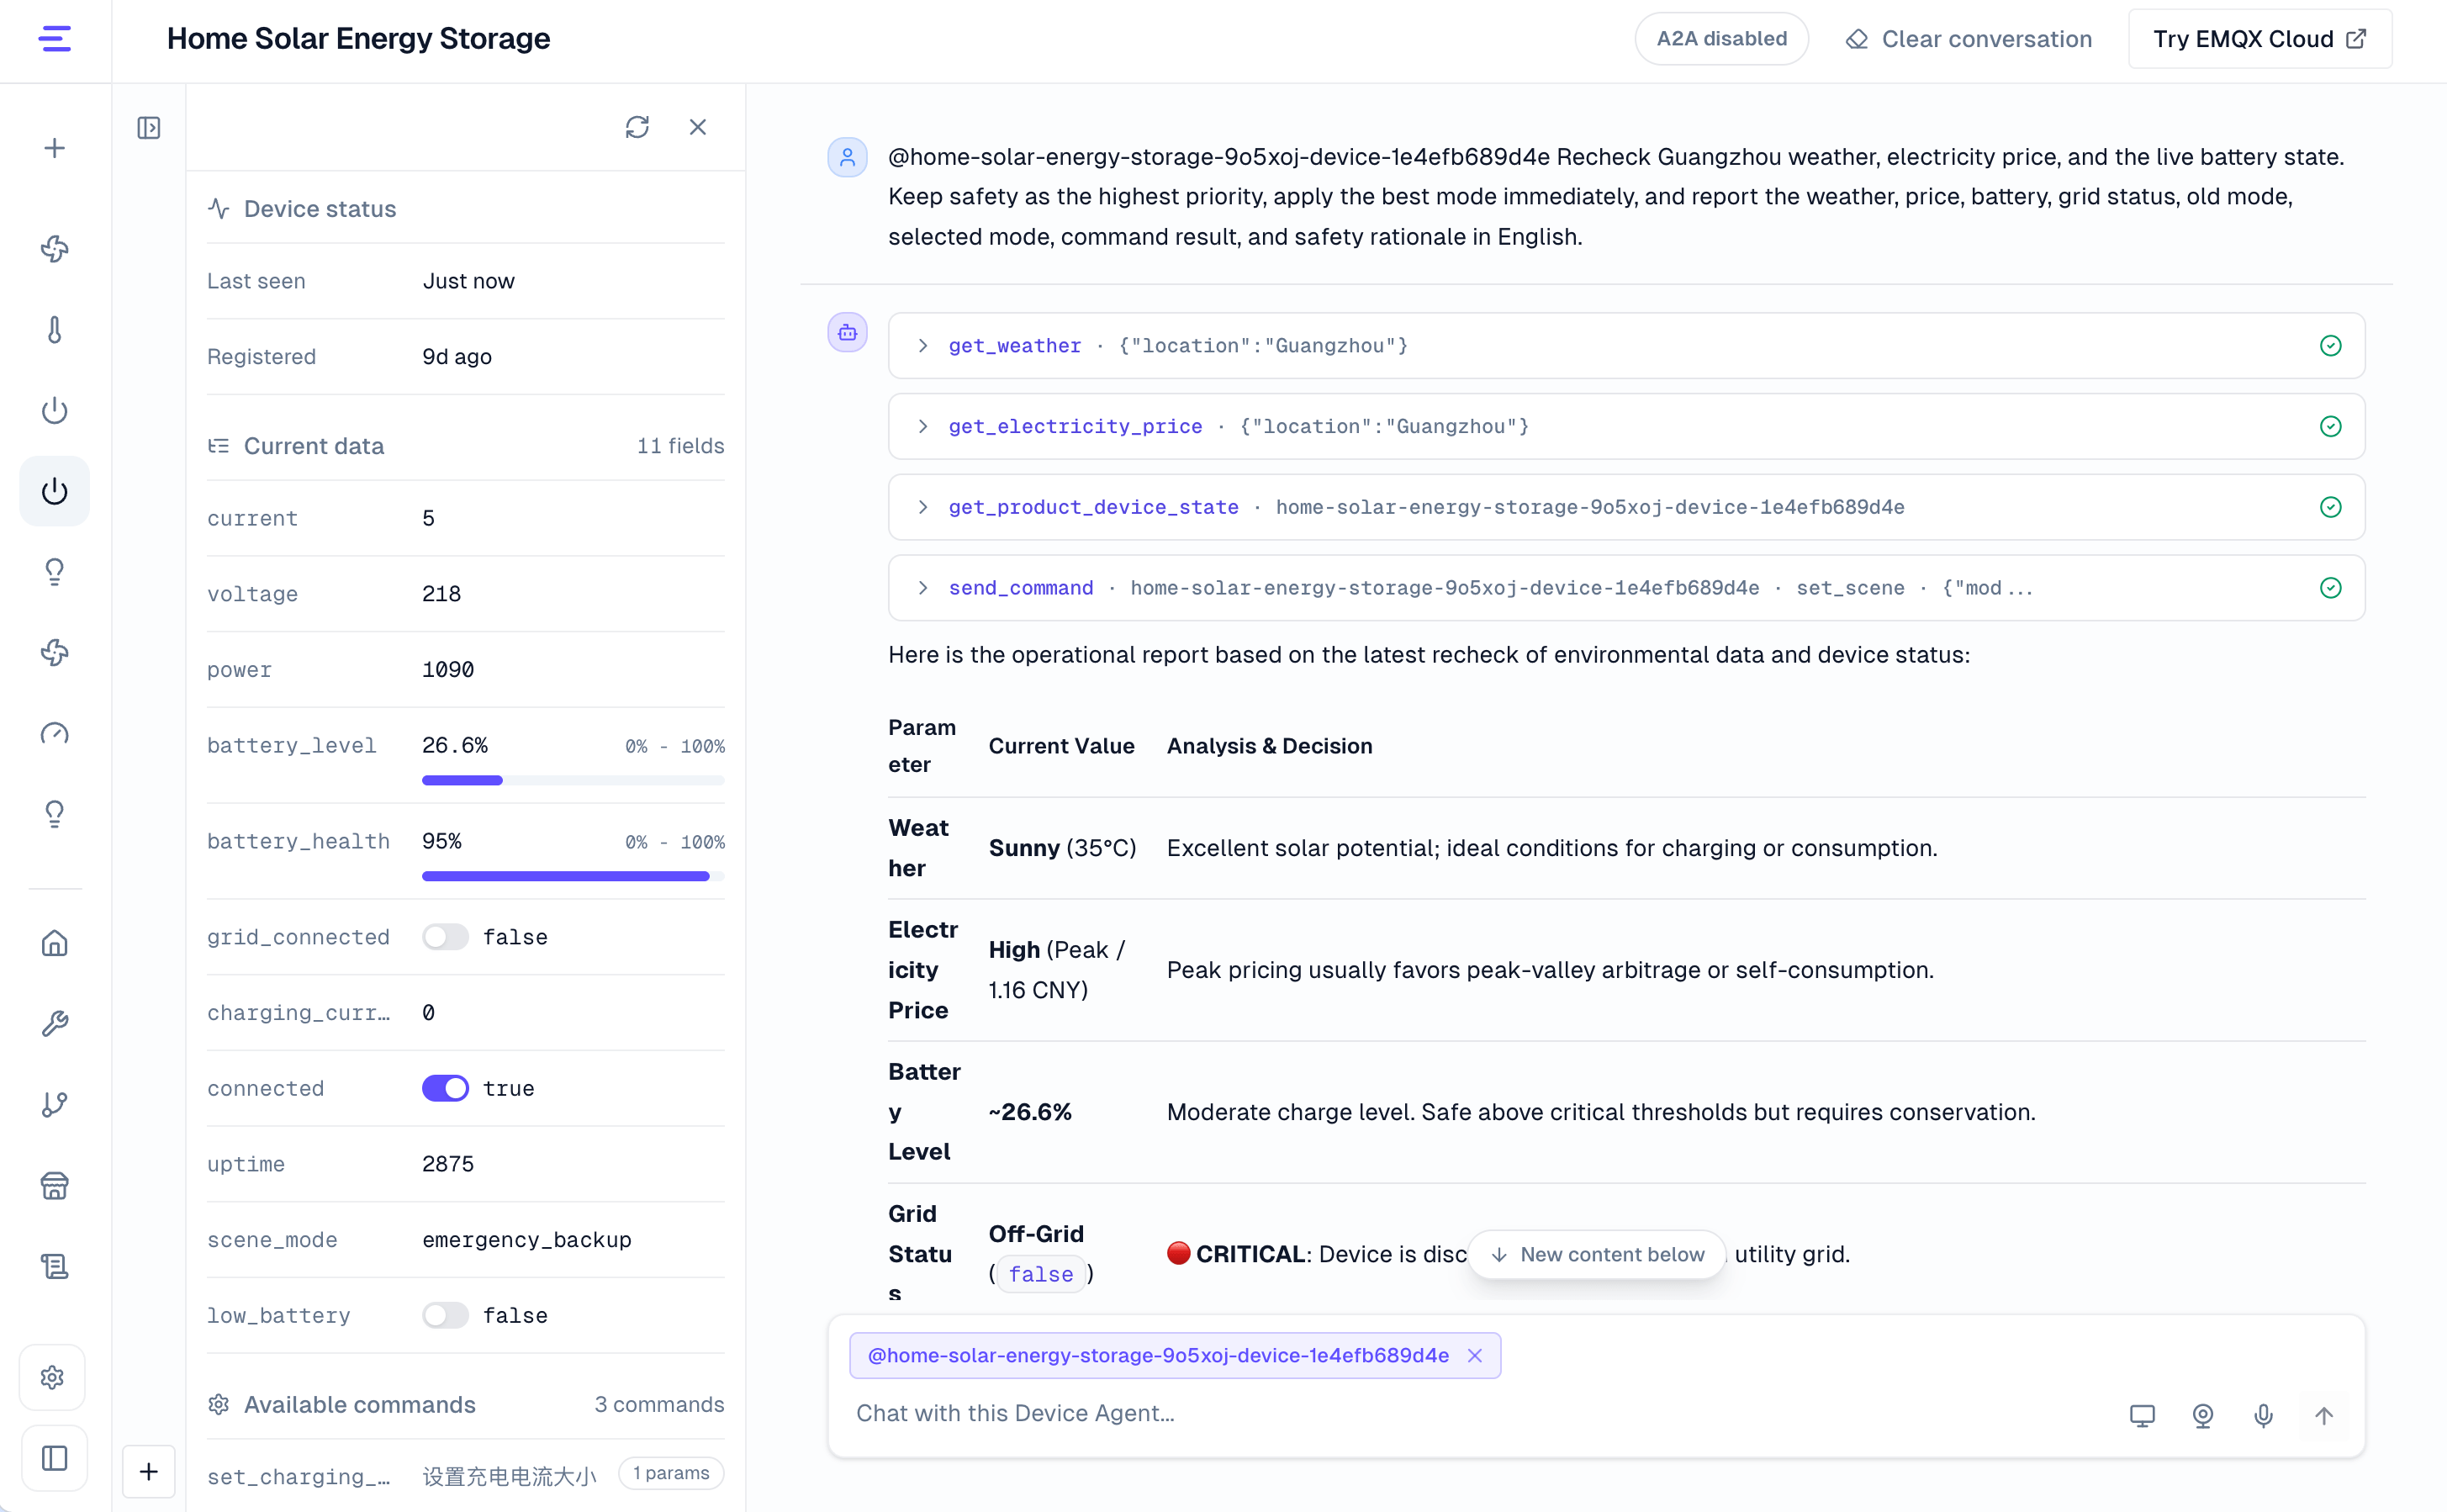The image size is (2447, 1512).
Task: Open the wrench tools icon
Action: pos(55,1024)
